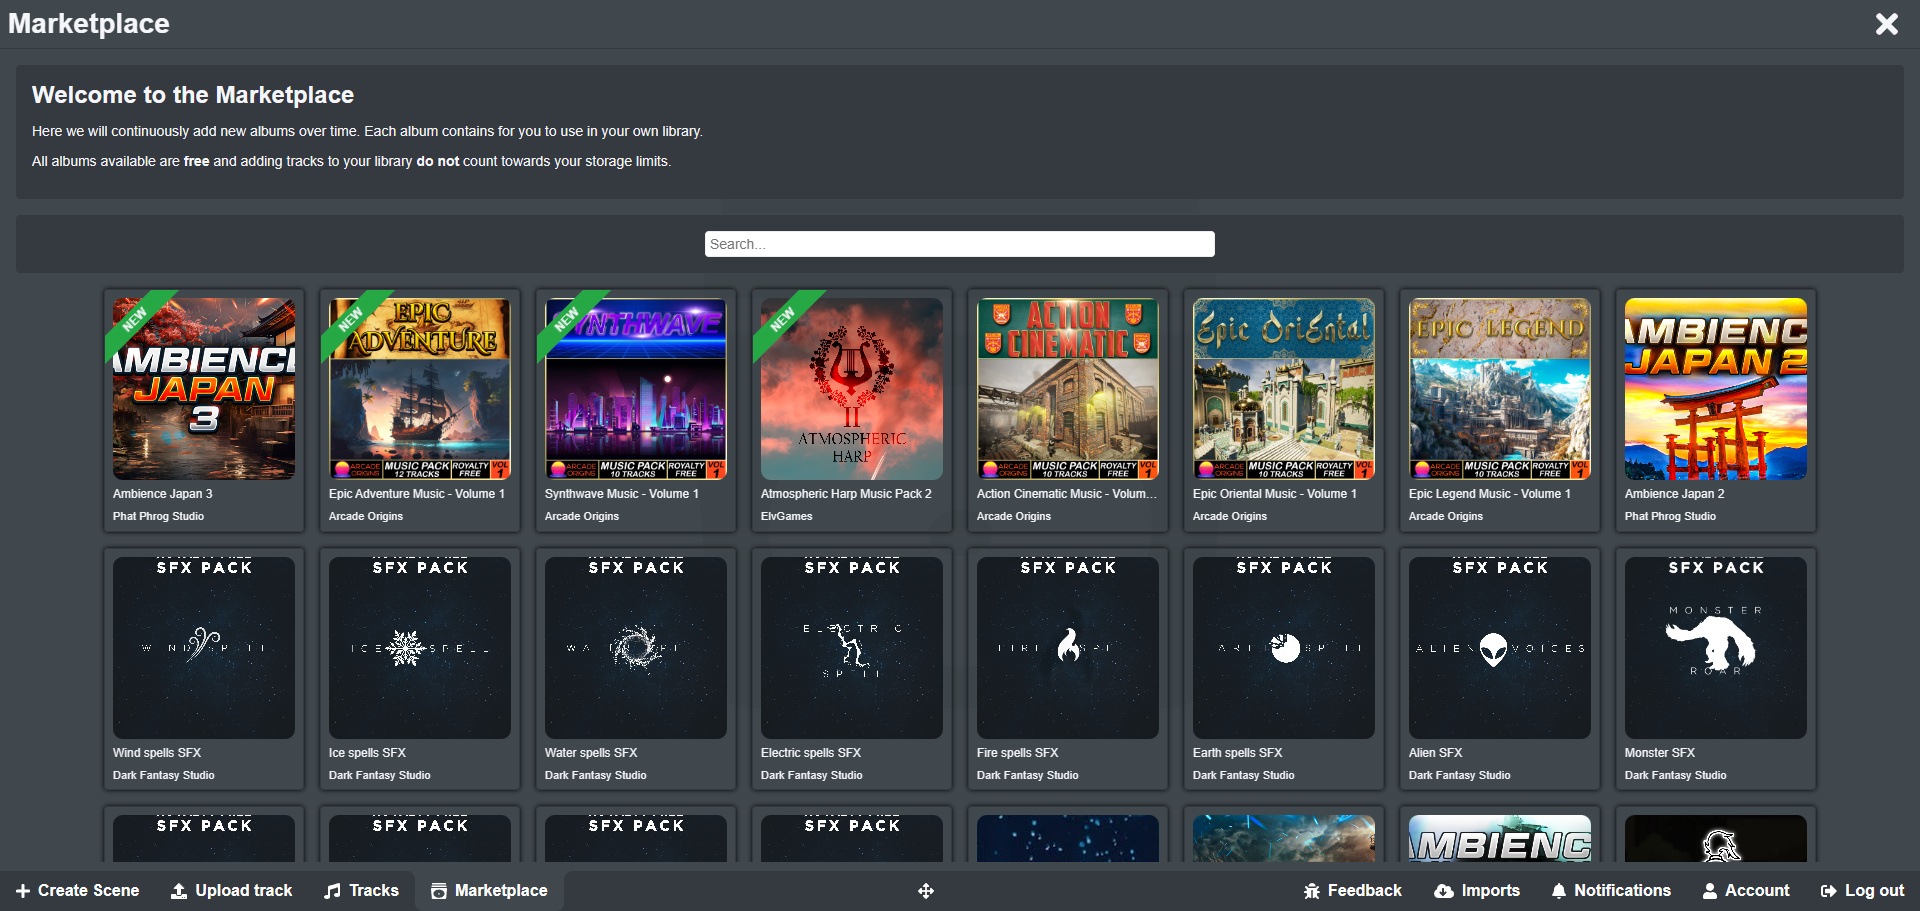Viewport: 1920px width, 911px height.
Task: Open the Fire spells SFX pack
Action: tap(1068, 648)
